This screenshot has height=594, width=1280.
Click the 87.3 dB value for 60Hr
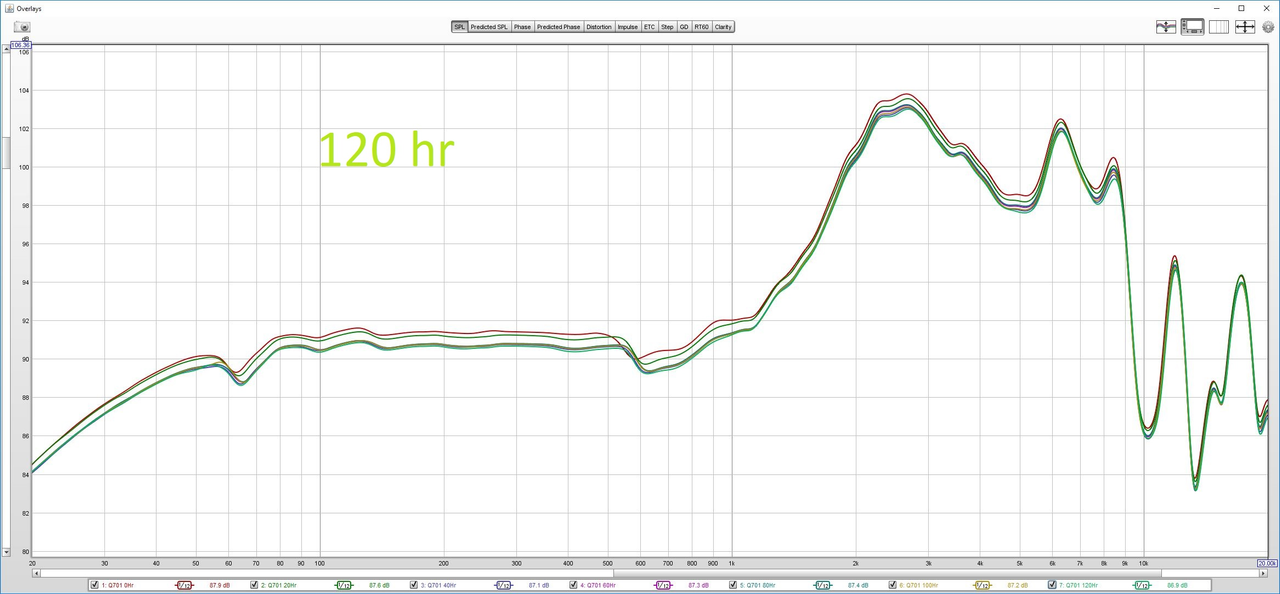pos(699,585)
